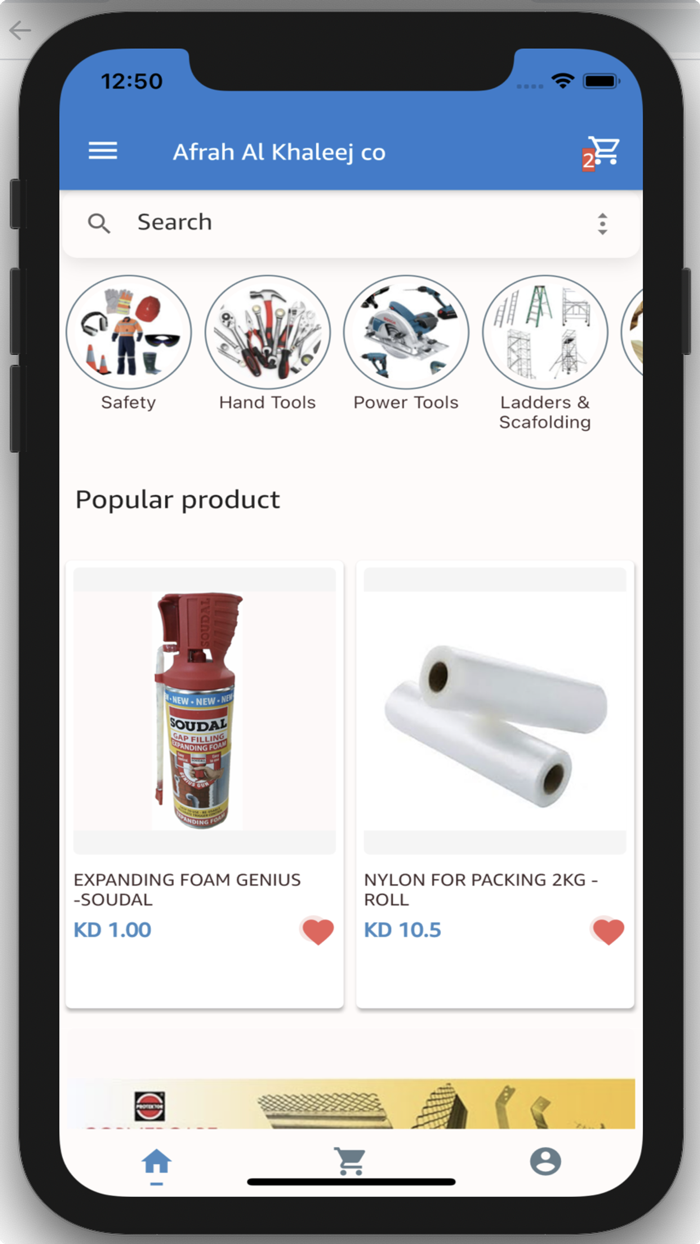
Task: Open the hamburger navigation menu
Action: [x=103, y=151]
